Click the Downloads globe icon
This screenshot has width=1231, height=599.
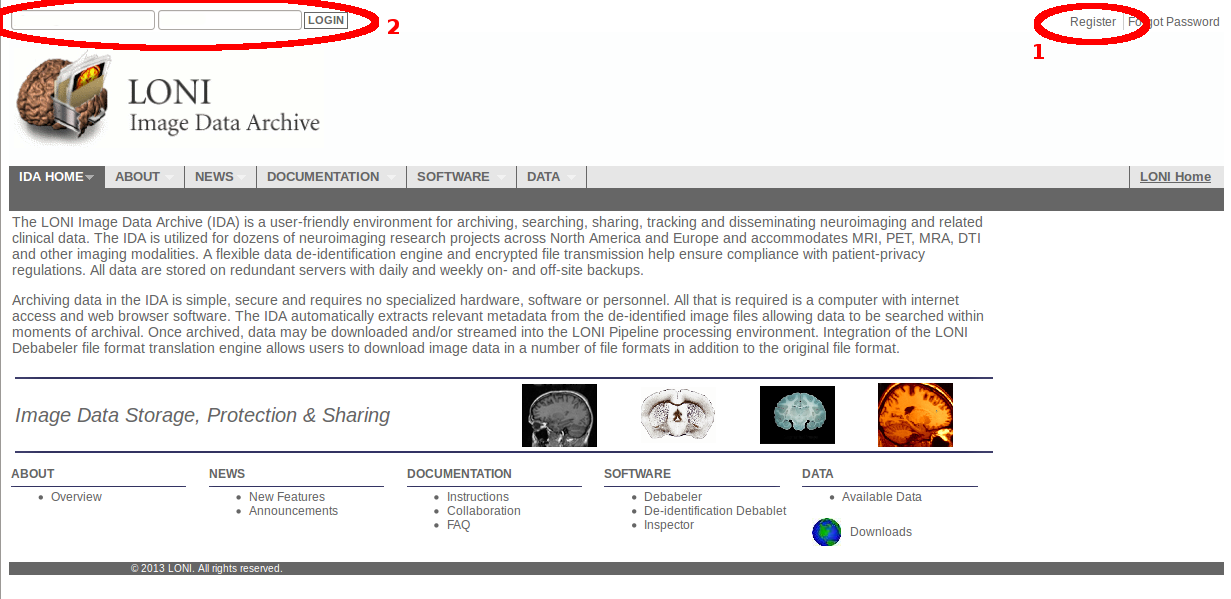tap(827, 532)
